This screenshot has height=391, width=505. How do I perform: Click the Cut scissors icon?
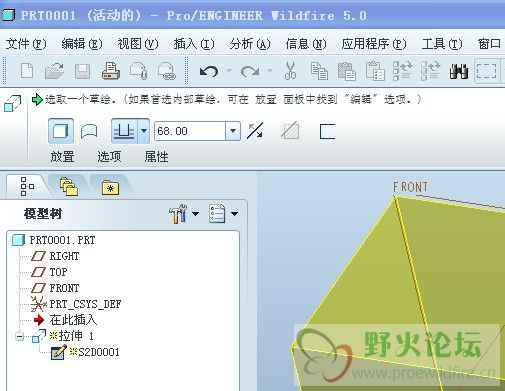point(290,71)
